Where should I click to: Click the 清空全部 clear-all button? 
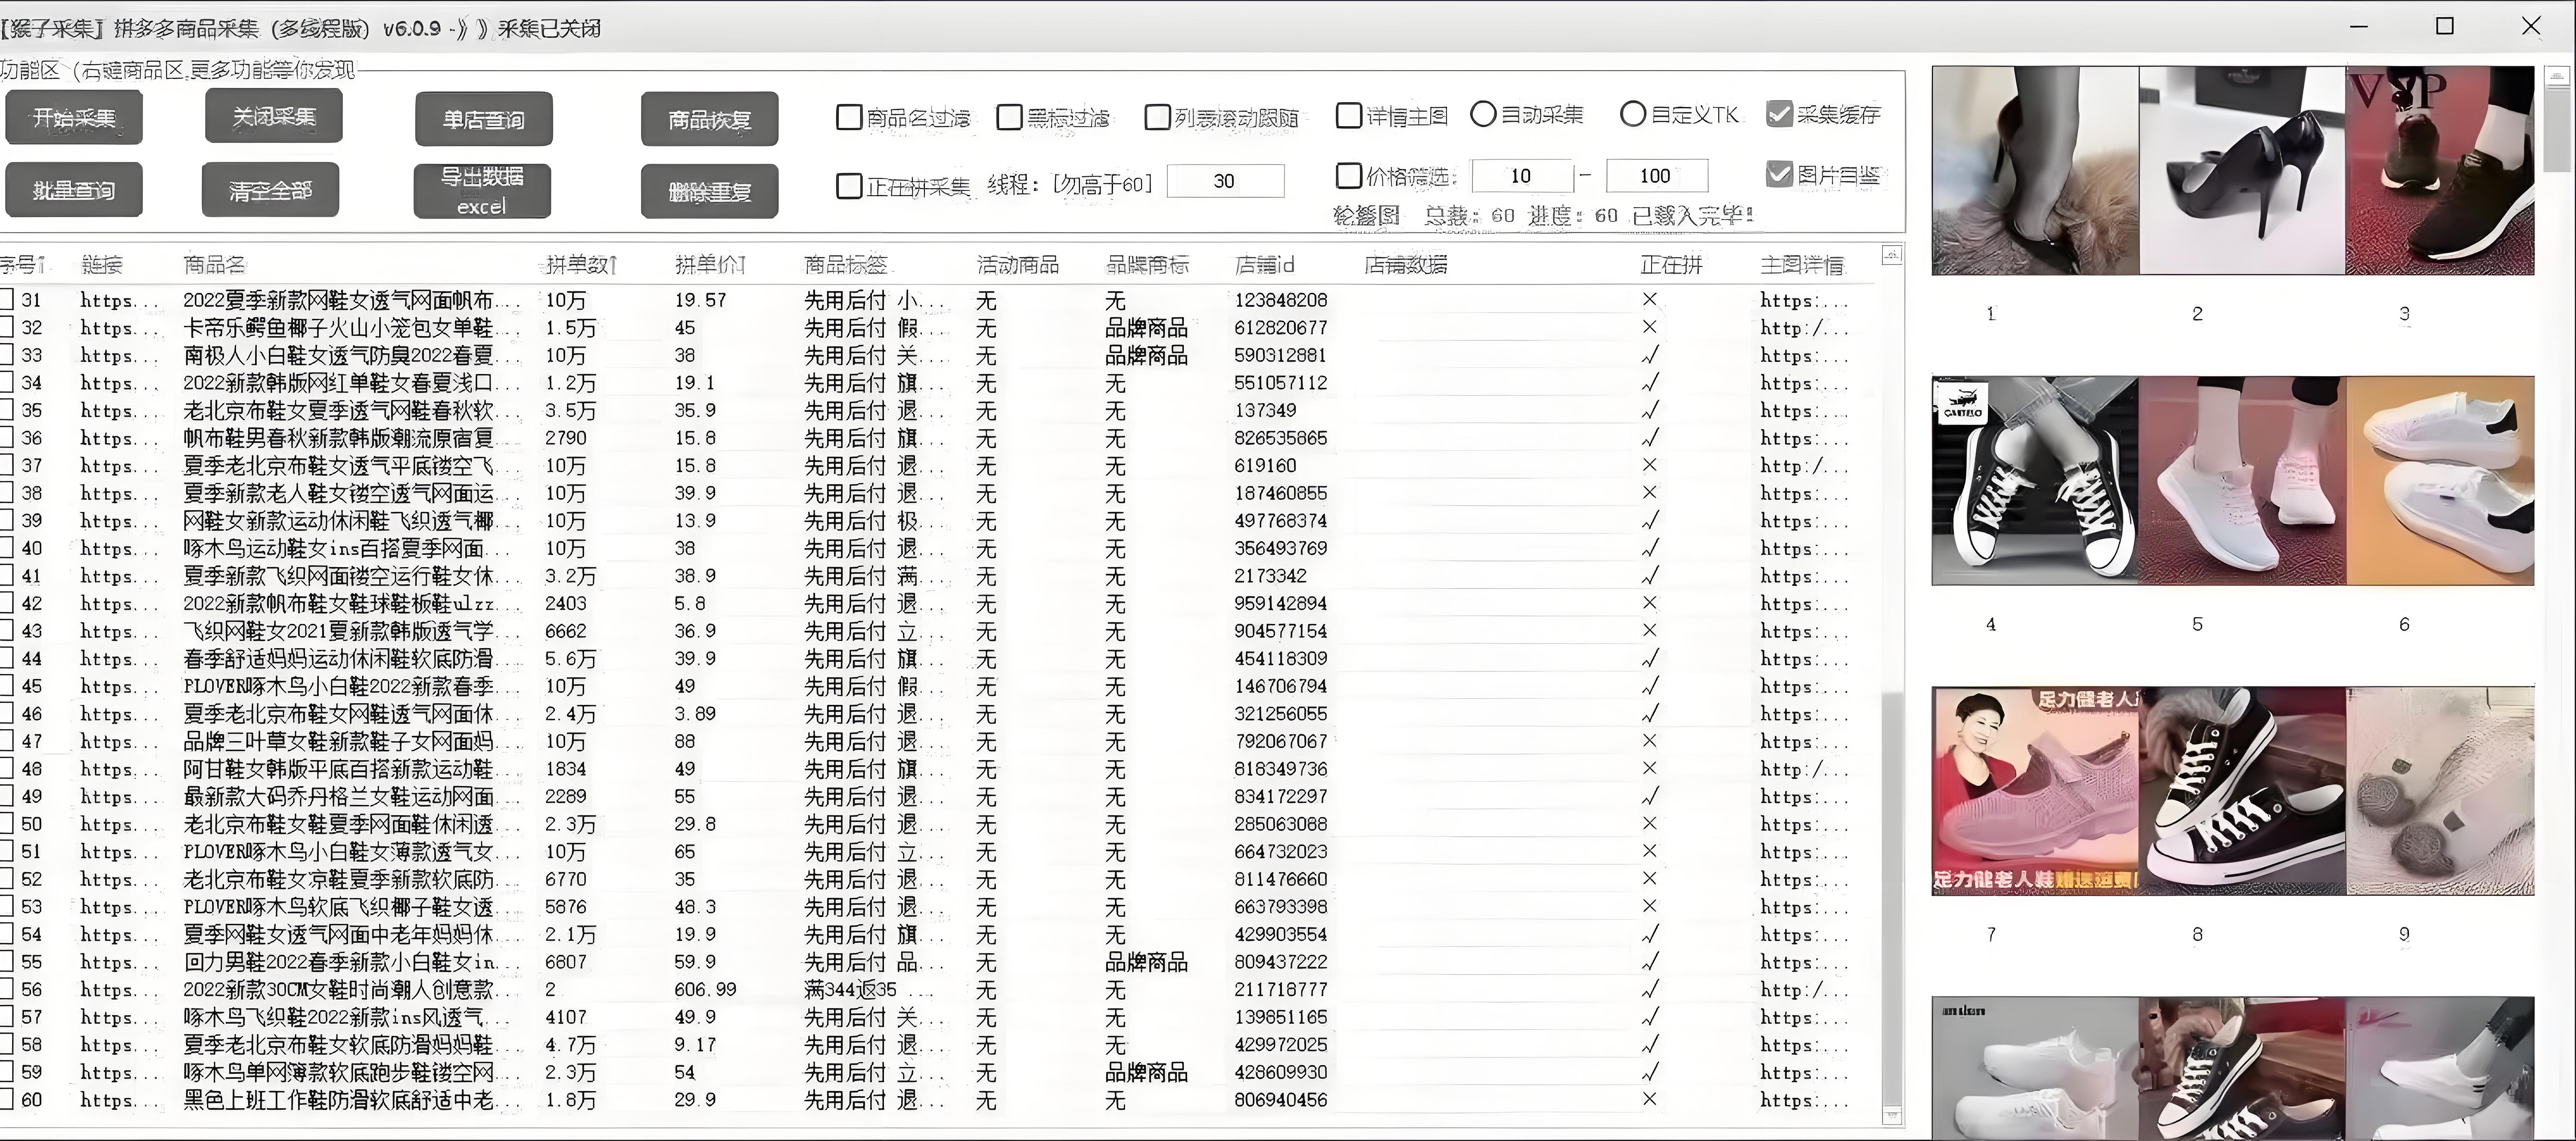point(270,190)
